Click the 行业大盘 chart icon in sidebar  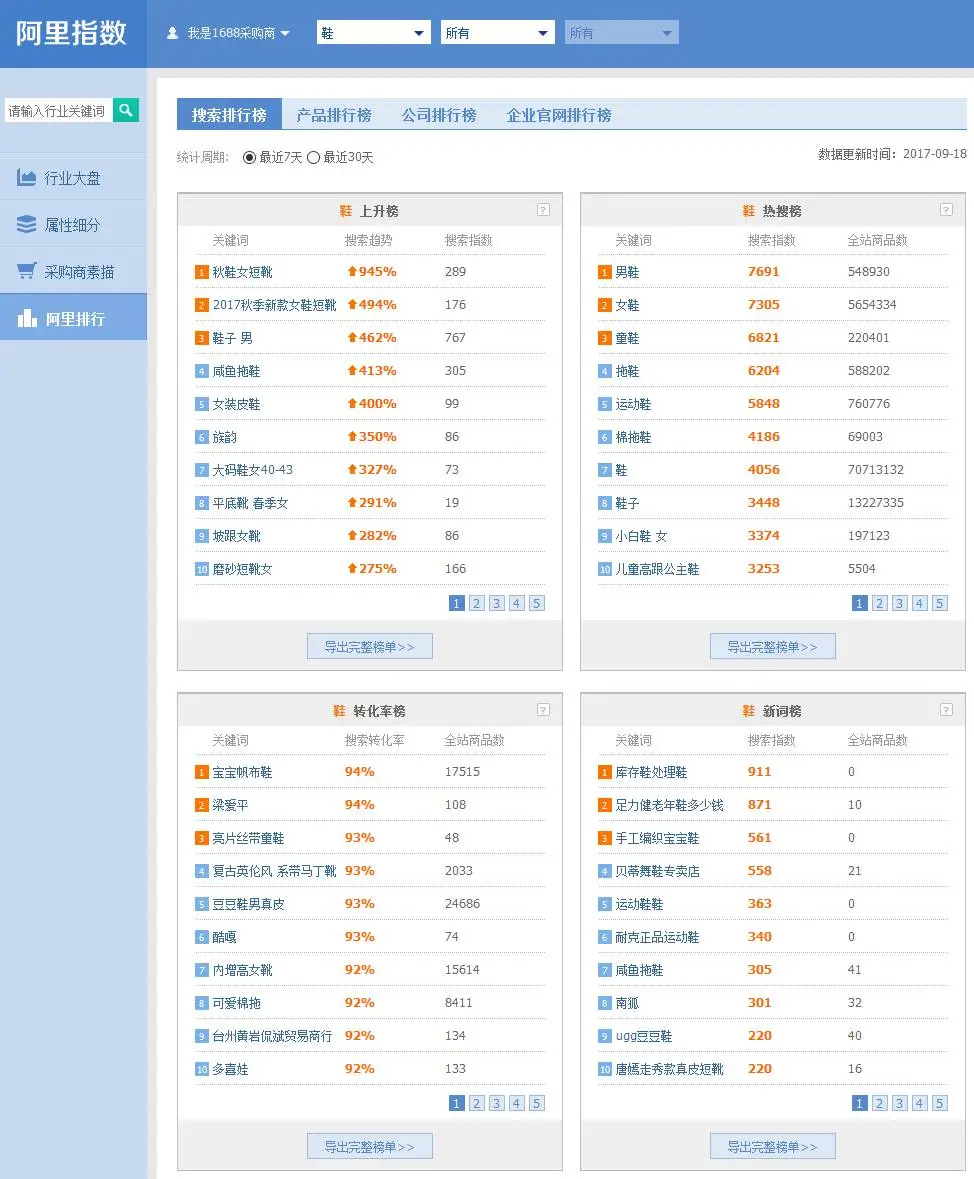pos(27,178)
